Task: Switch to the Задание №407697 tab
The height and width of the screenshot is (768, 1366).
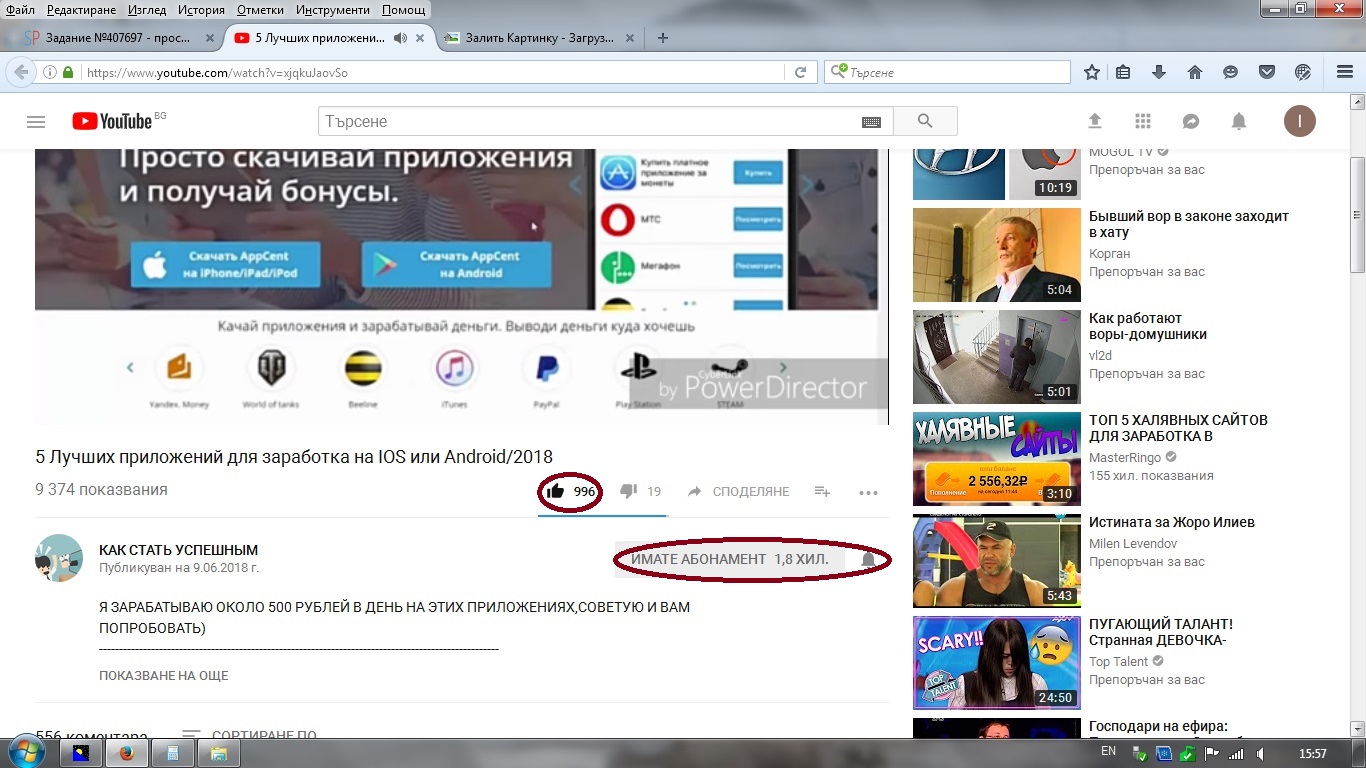Action: (118, 38)
